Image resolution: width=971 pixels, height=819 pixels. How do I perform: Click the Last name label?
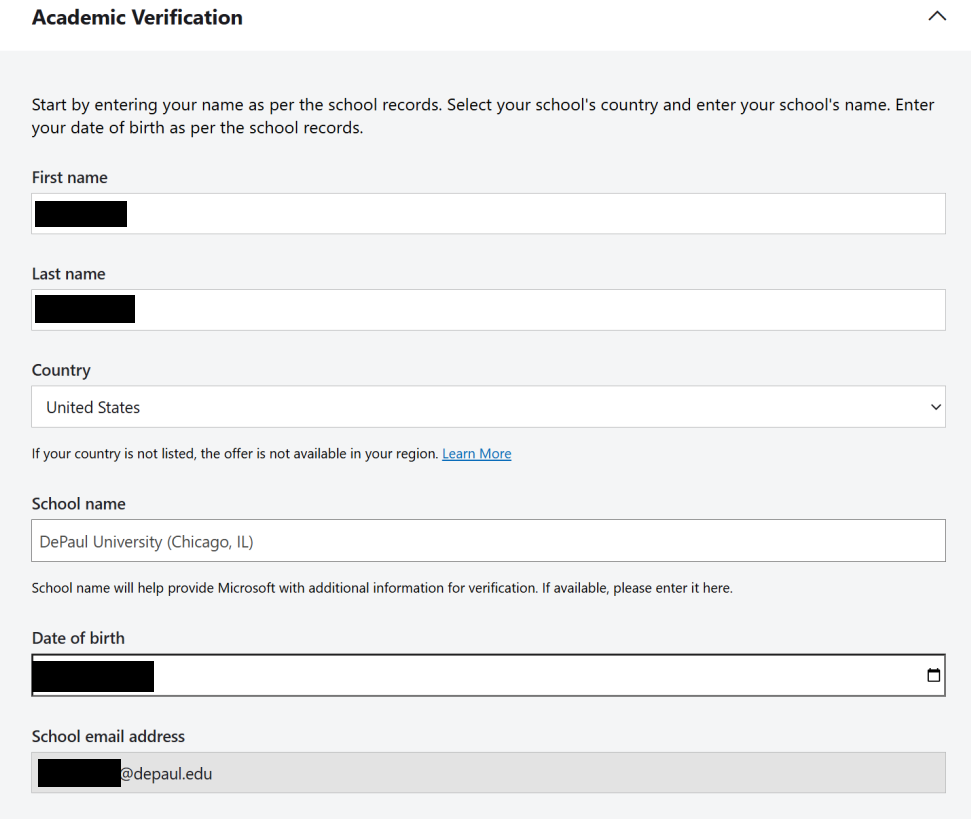[68, 274]
